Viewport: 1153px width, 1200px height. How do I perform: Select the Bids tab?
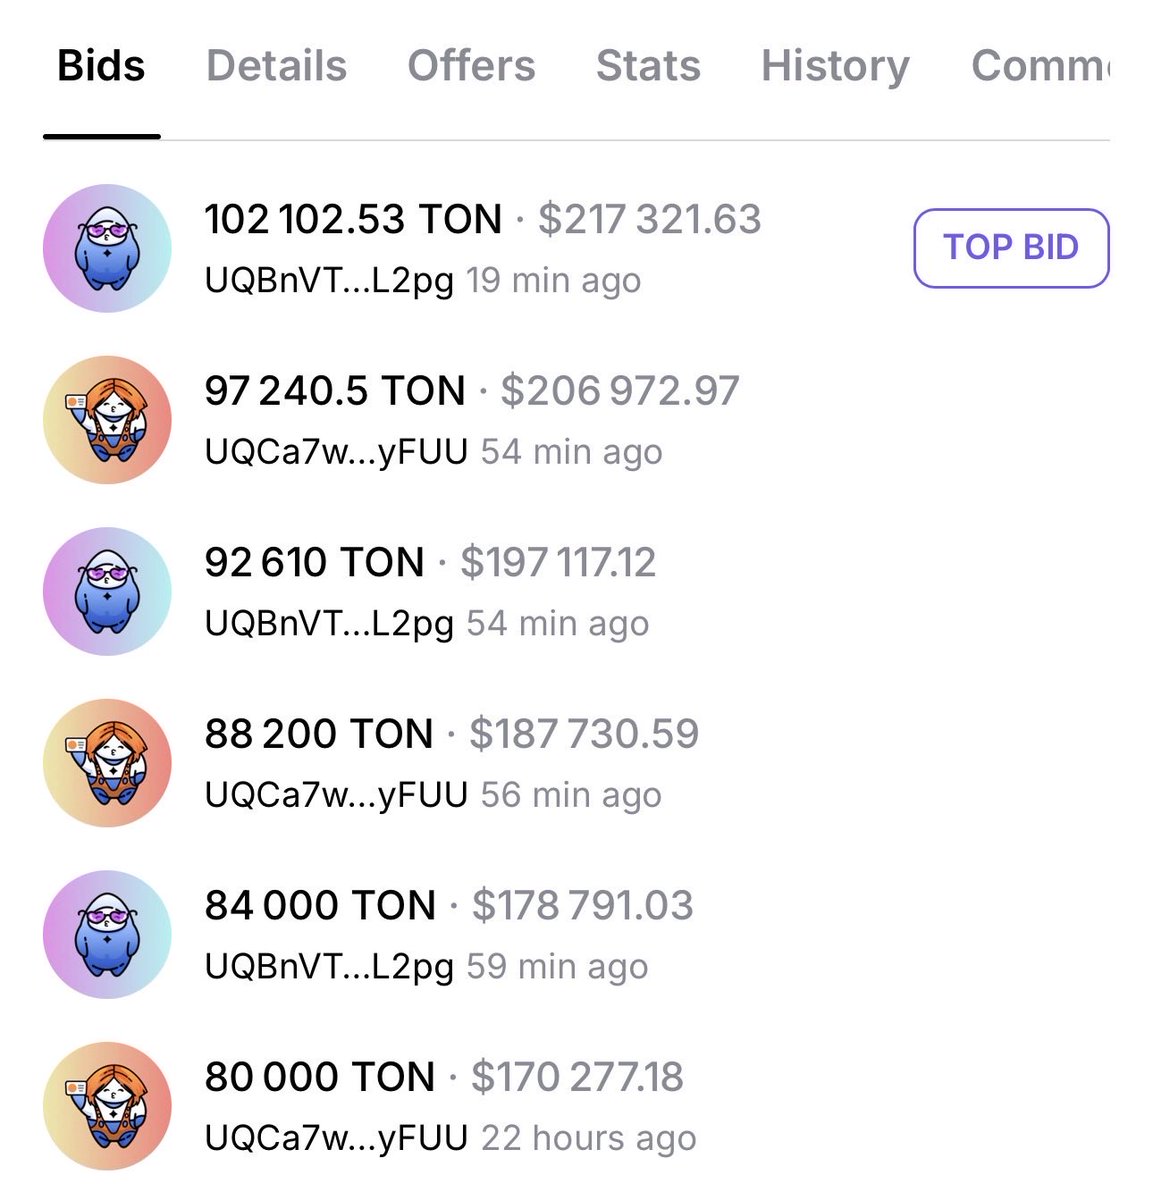pos(101,66)
